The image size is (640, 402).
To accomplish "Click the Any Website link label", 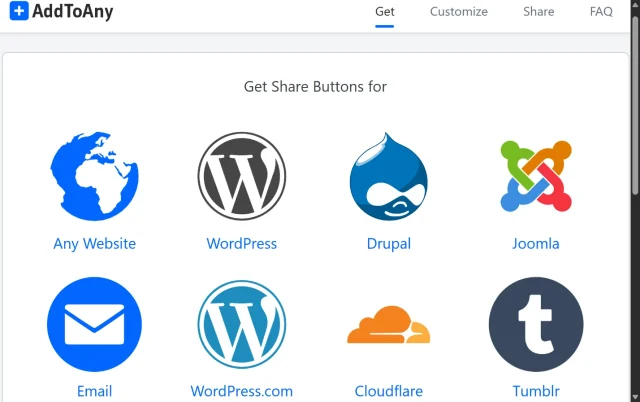I will (x=94, y=244).
